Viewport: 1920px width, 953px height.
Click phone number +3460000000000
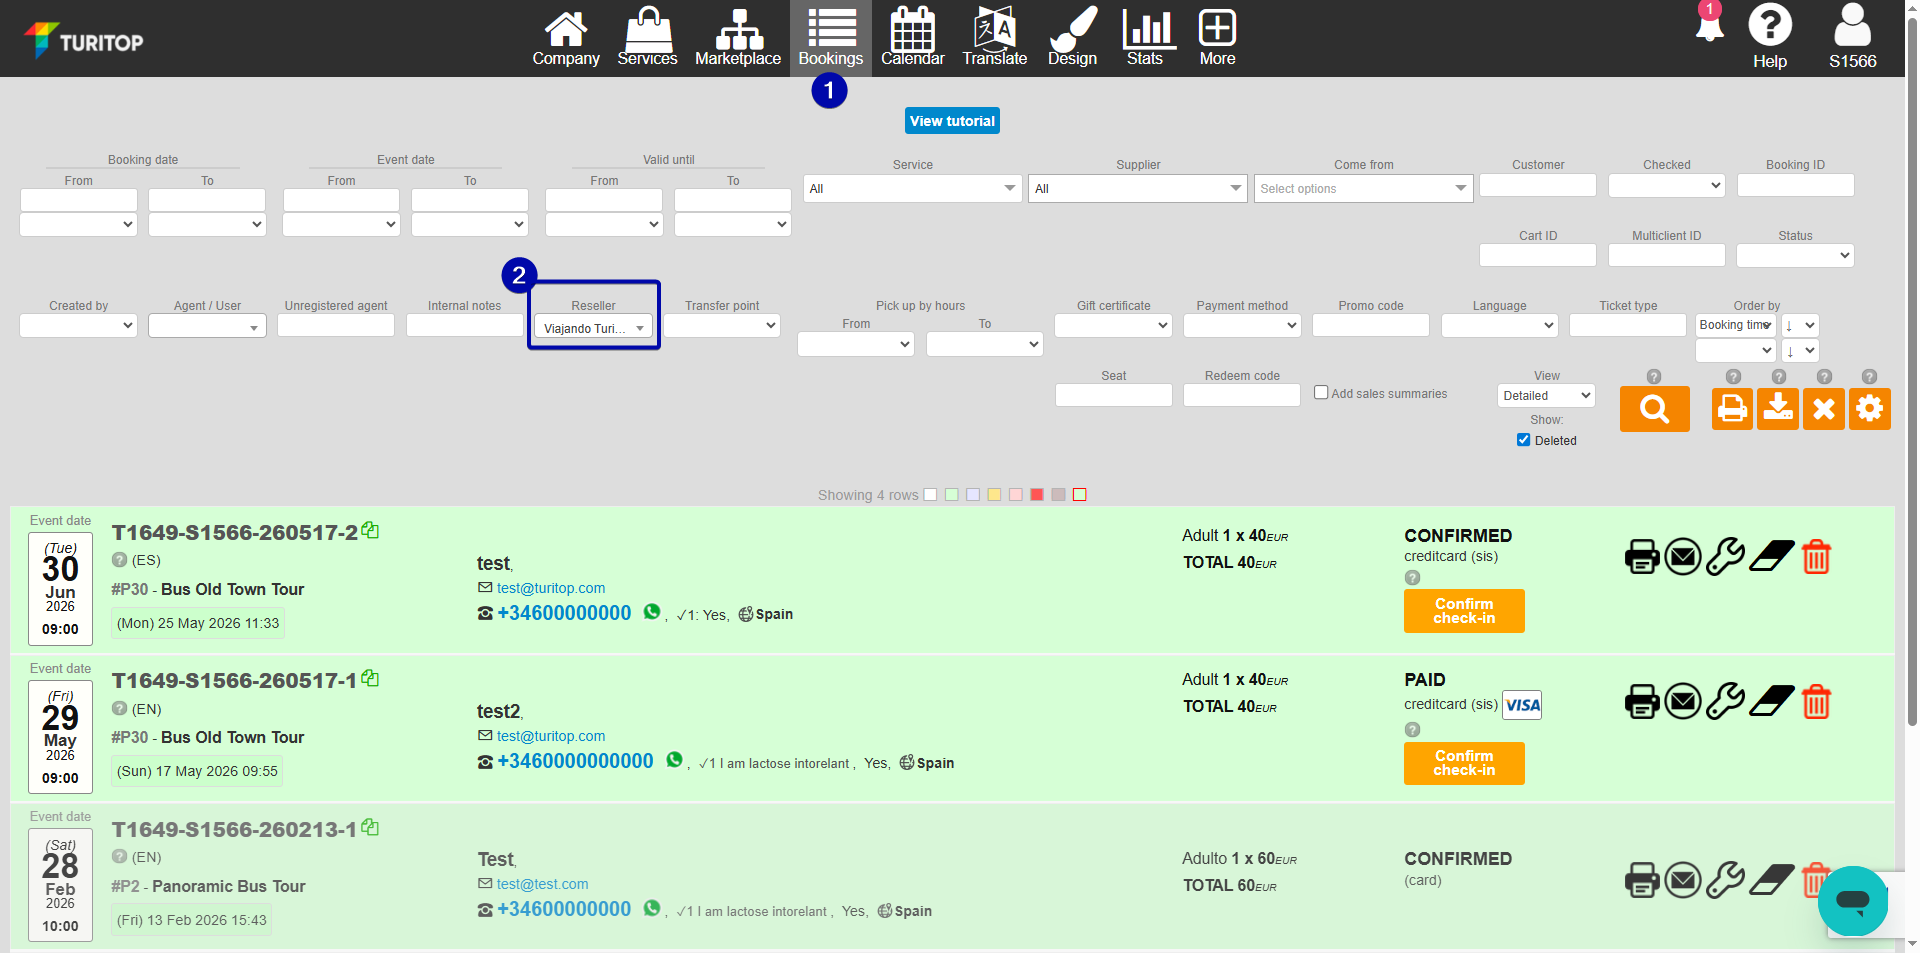(x=575, y=761)
